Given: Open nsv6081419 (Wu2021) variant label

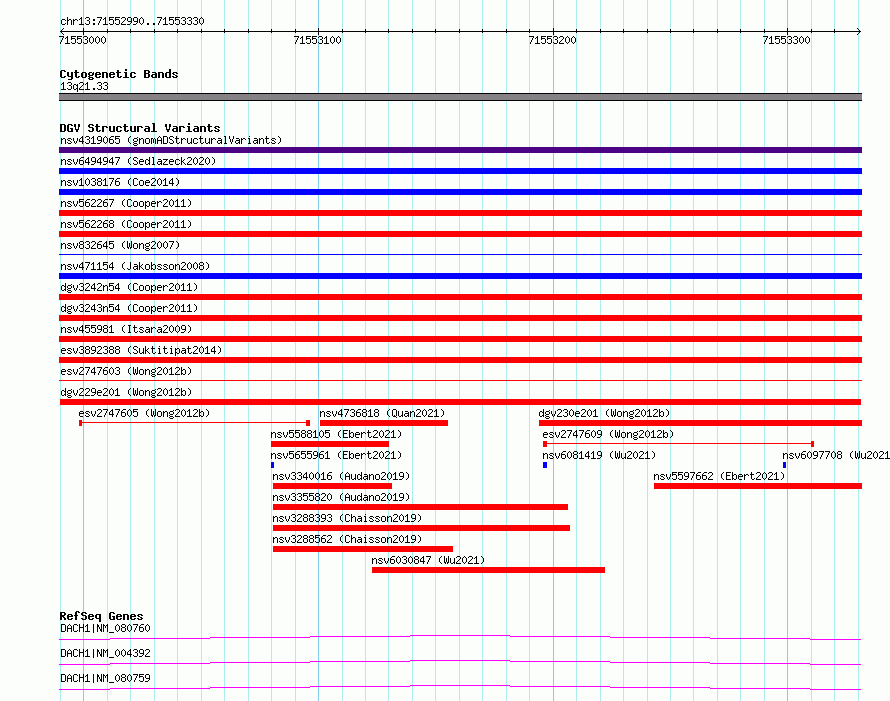Looking at the screenshot, I should pos(599,455).
